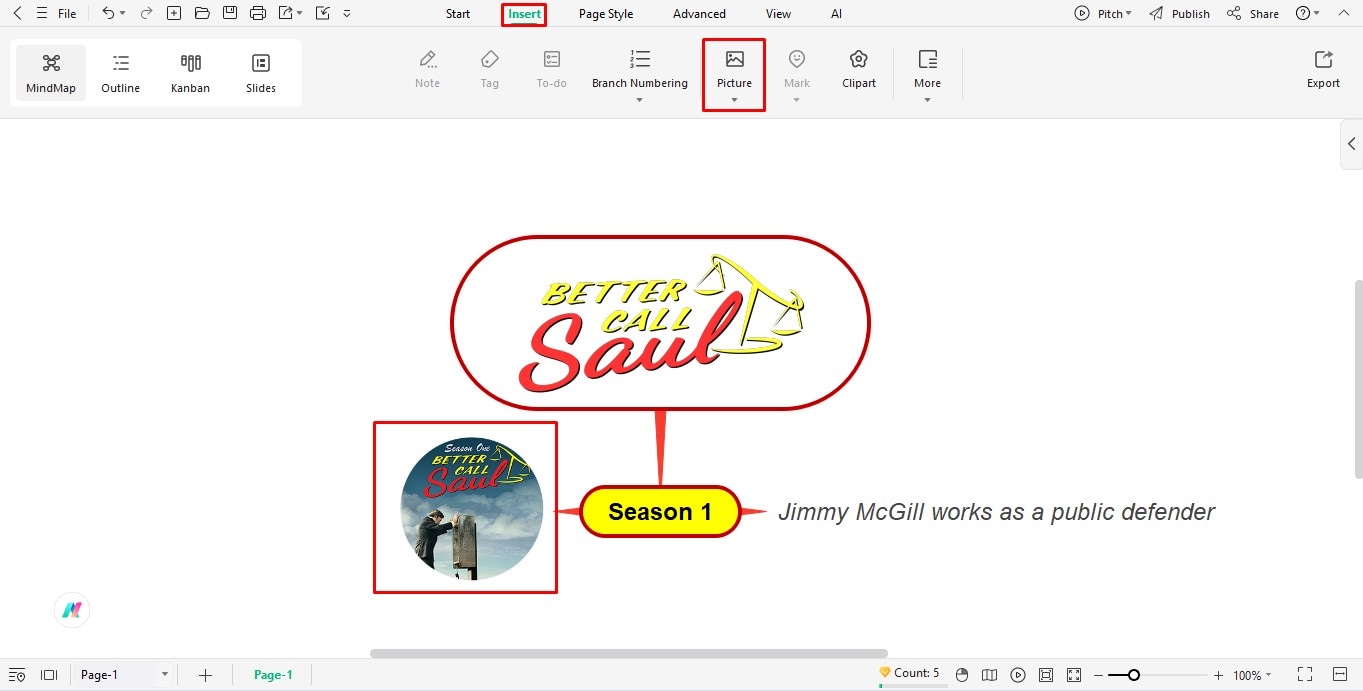Create a new document with the plus-box icon
The image size is (1363, 691).
point(174,13)
